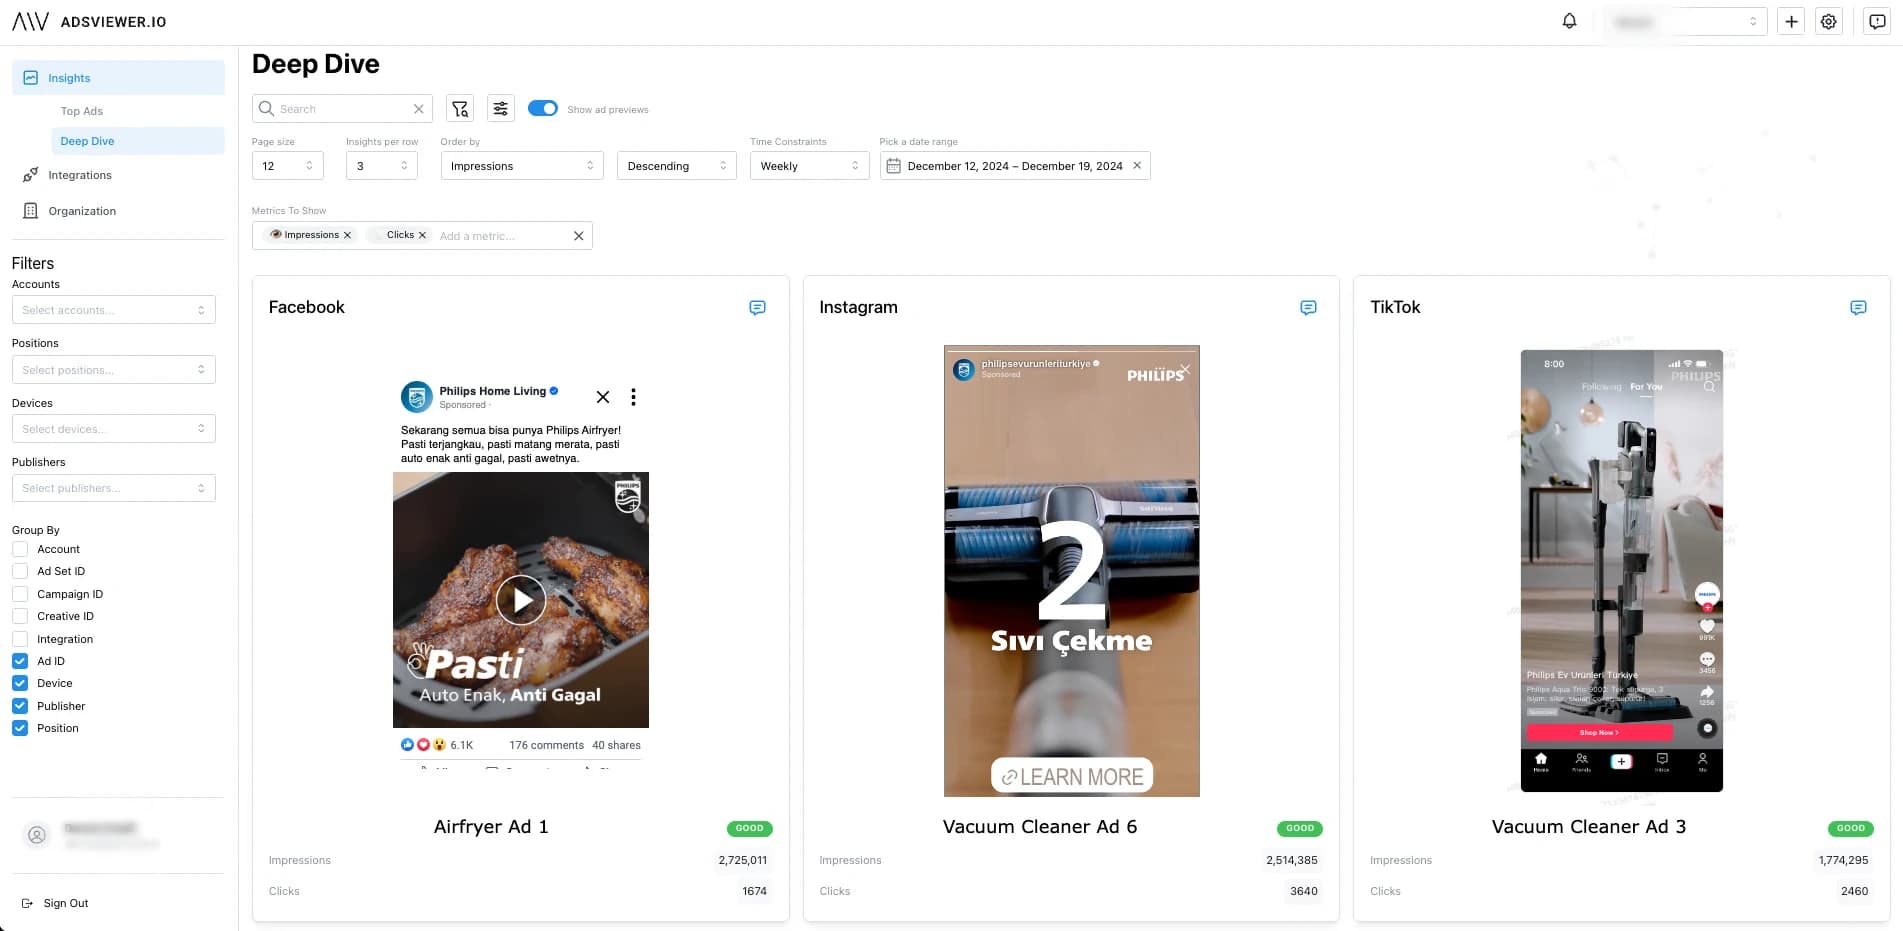Click the Sign Out link

point(65,903)
